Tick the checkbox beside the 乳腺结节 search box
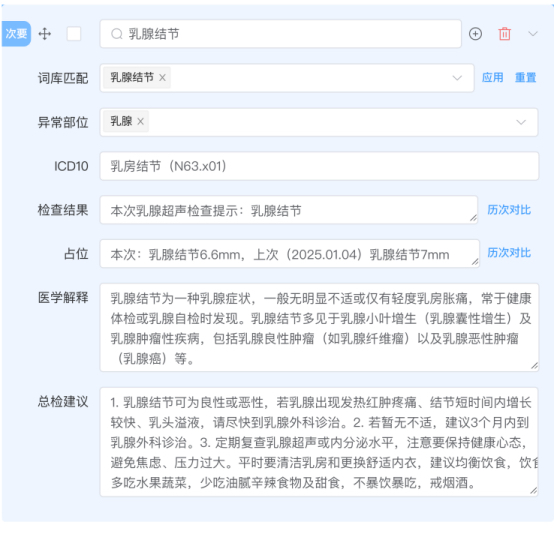The height and width of the screenshot is (540, 554). pyautogui.click(x=74, y=34)
